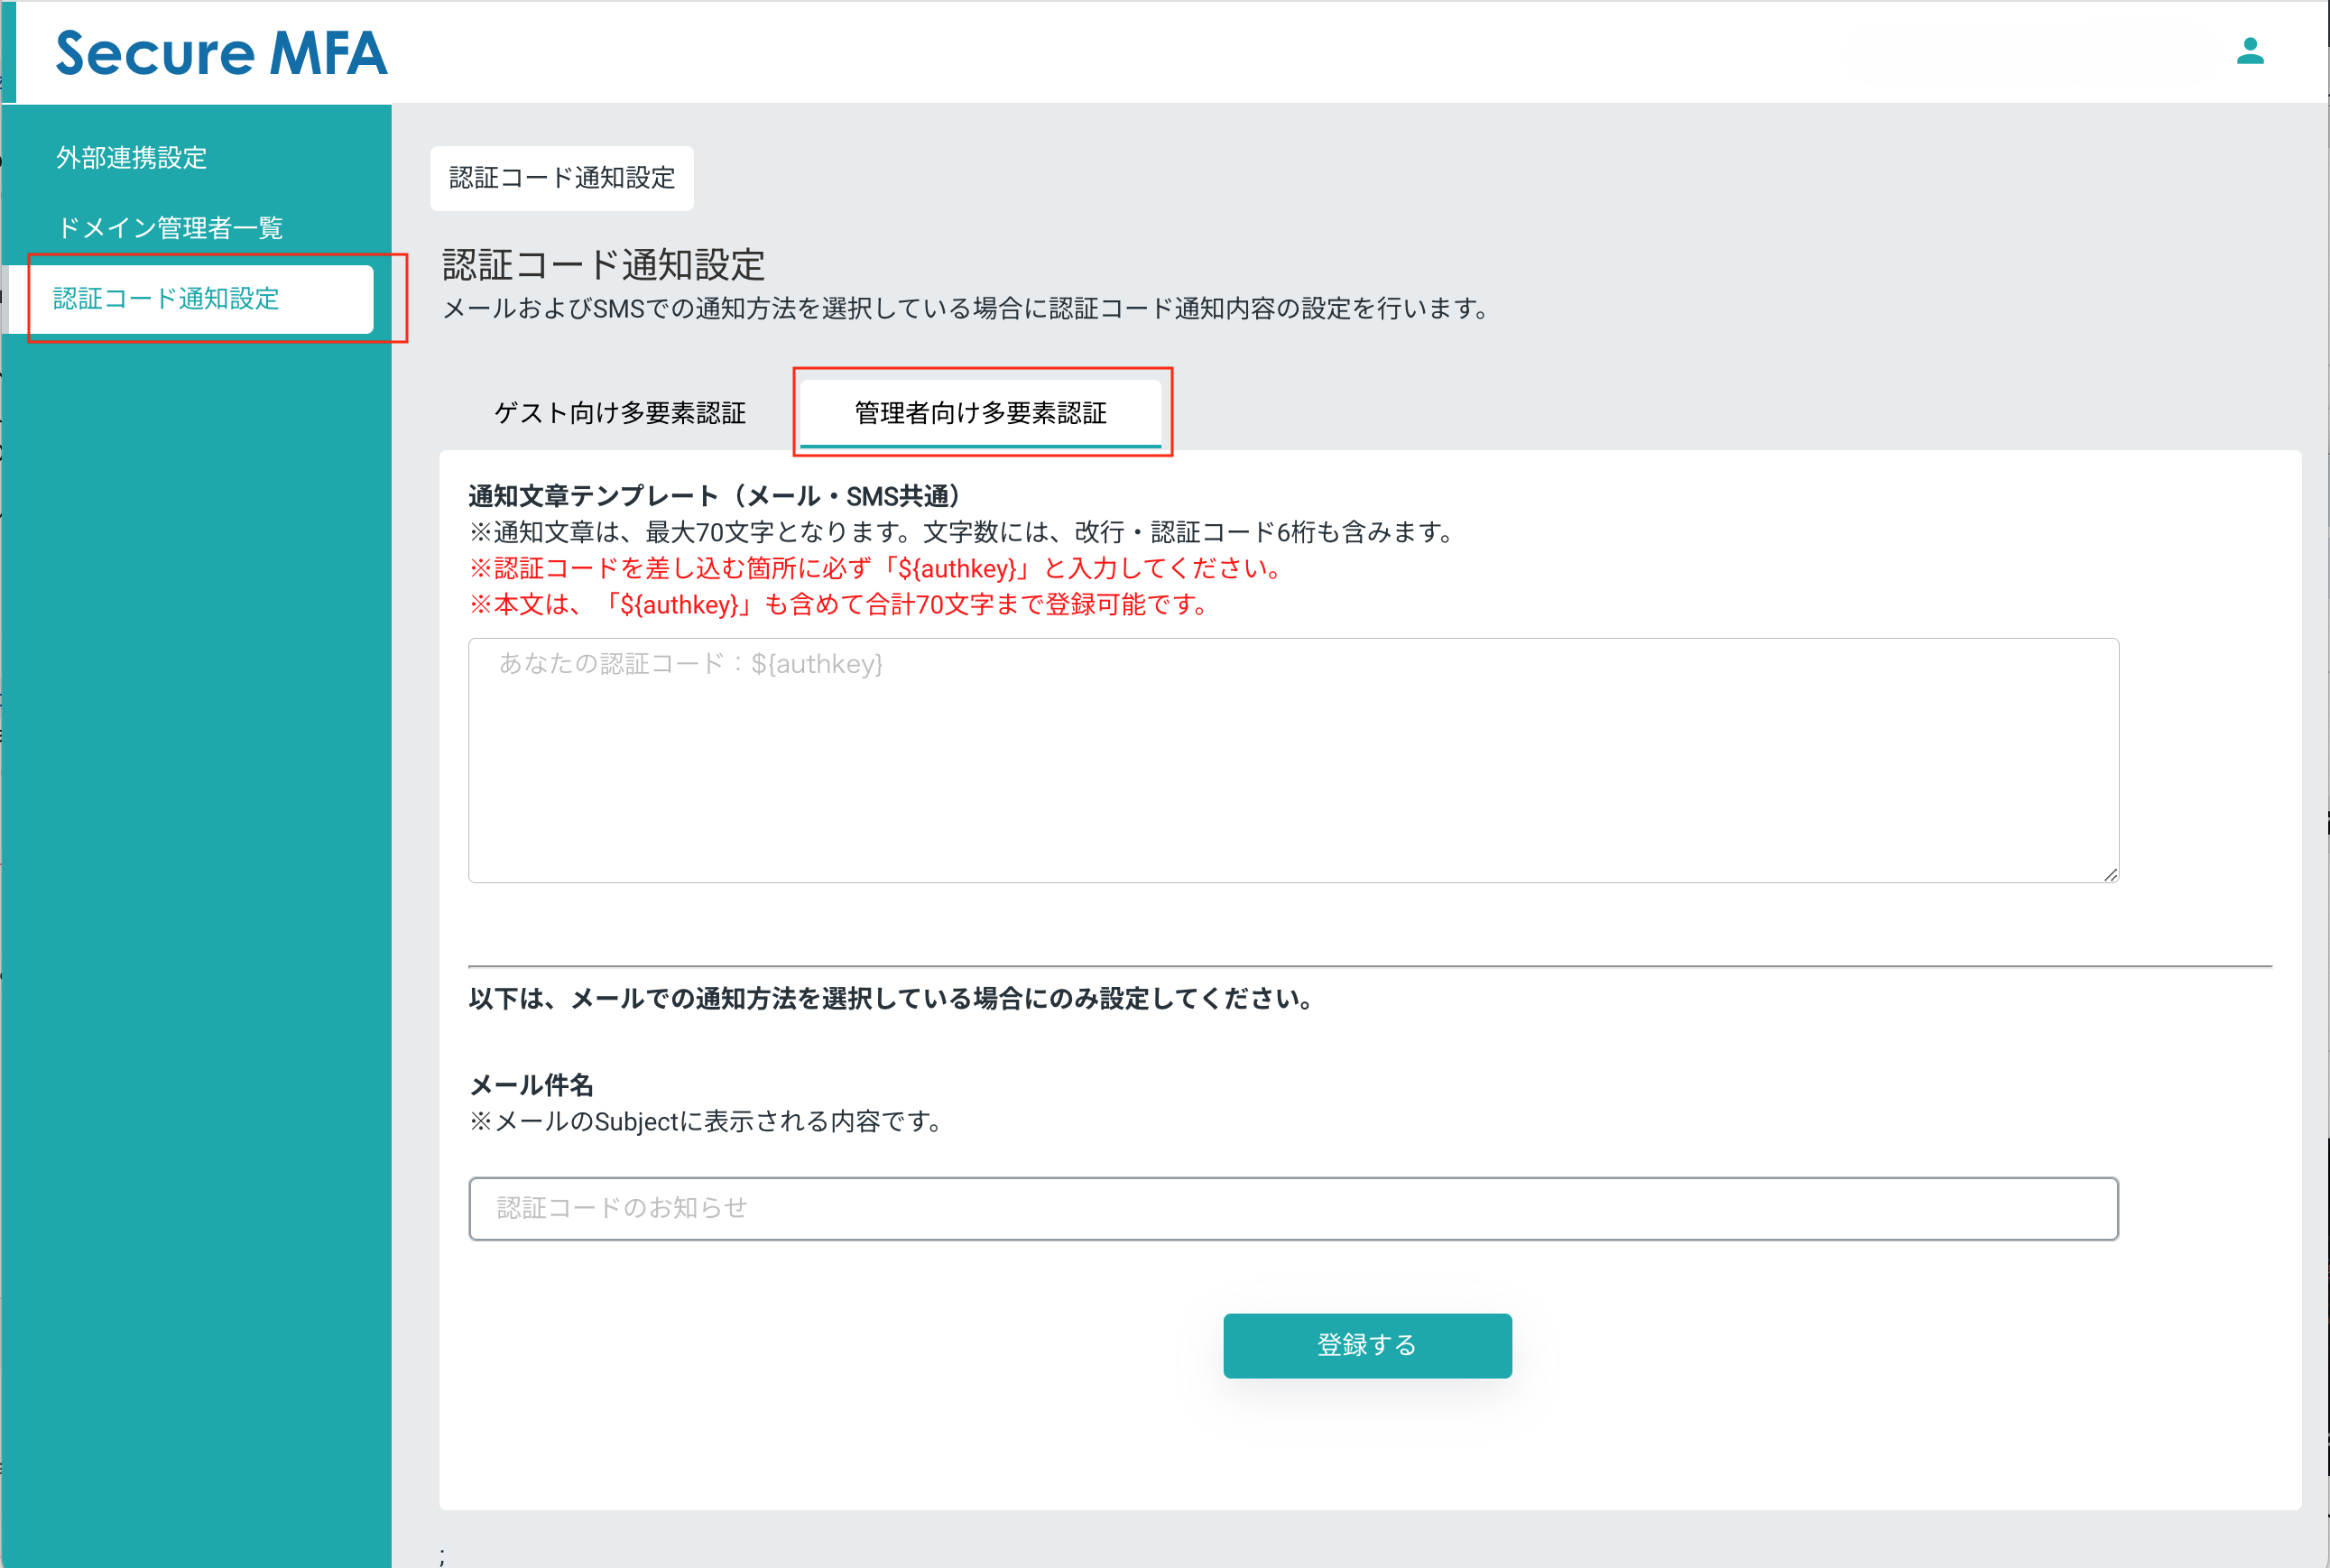Click the 通知文章テンプレート section label
Viewport: 2330px width, 1568px height.
click(714, 496)
